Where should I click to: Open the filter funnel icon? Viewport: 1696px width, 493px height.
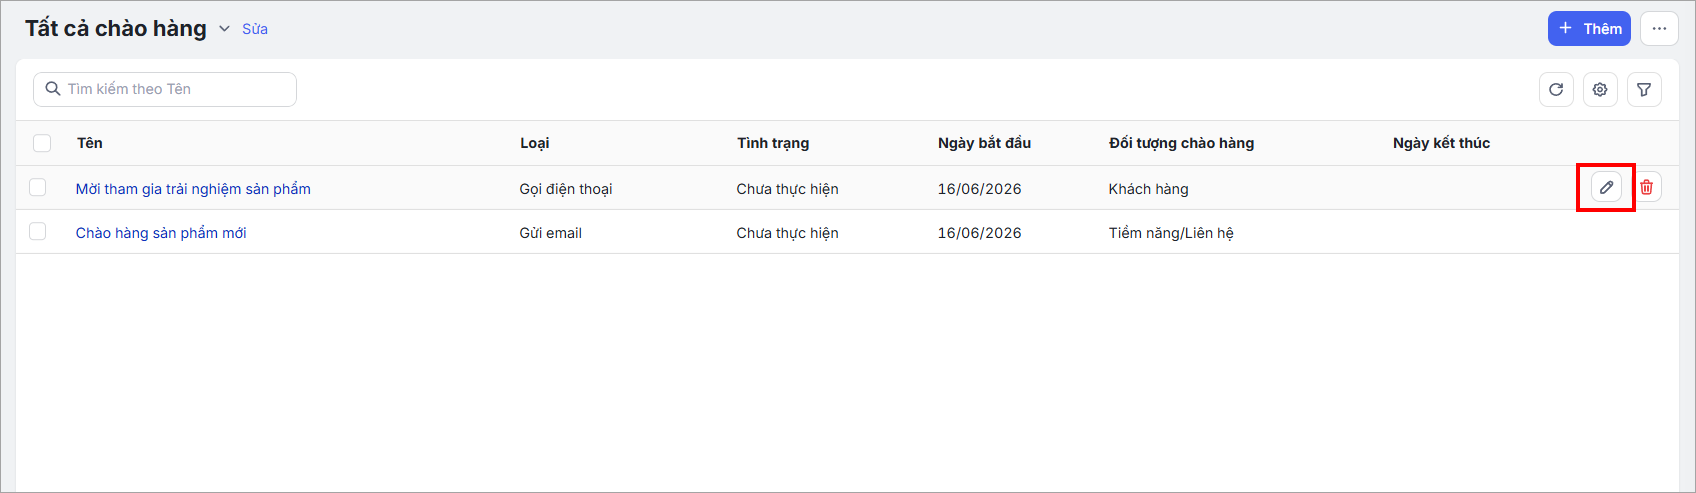point(1644,90)
